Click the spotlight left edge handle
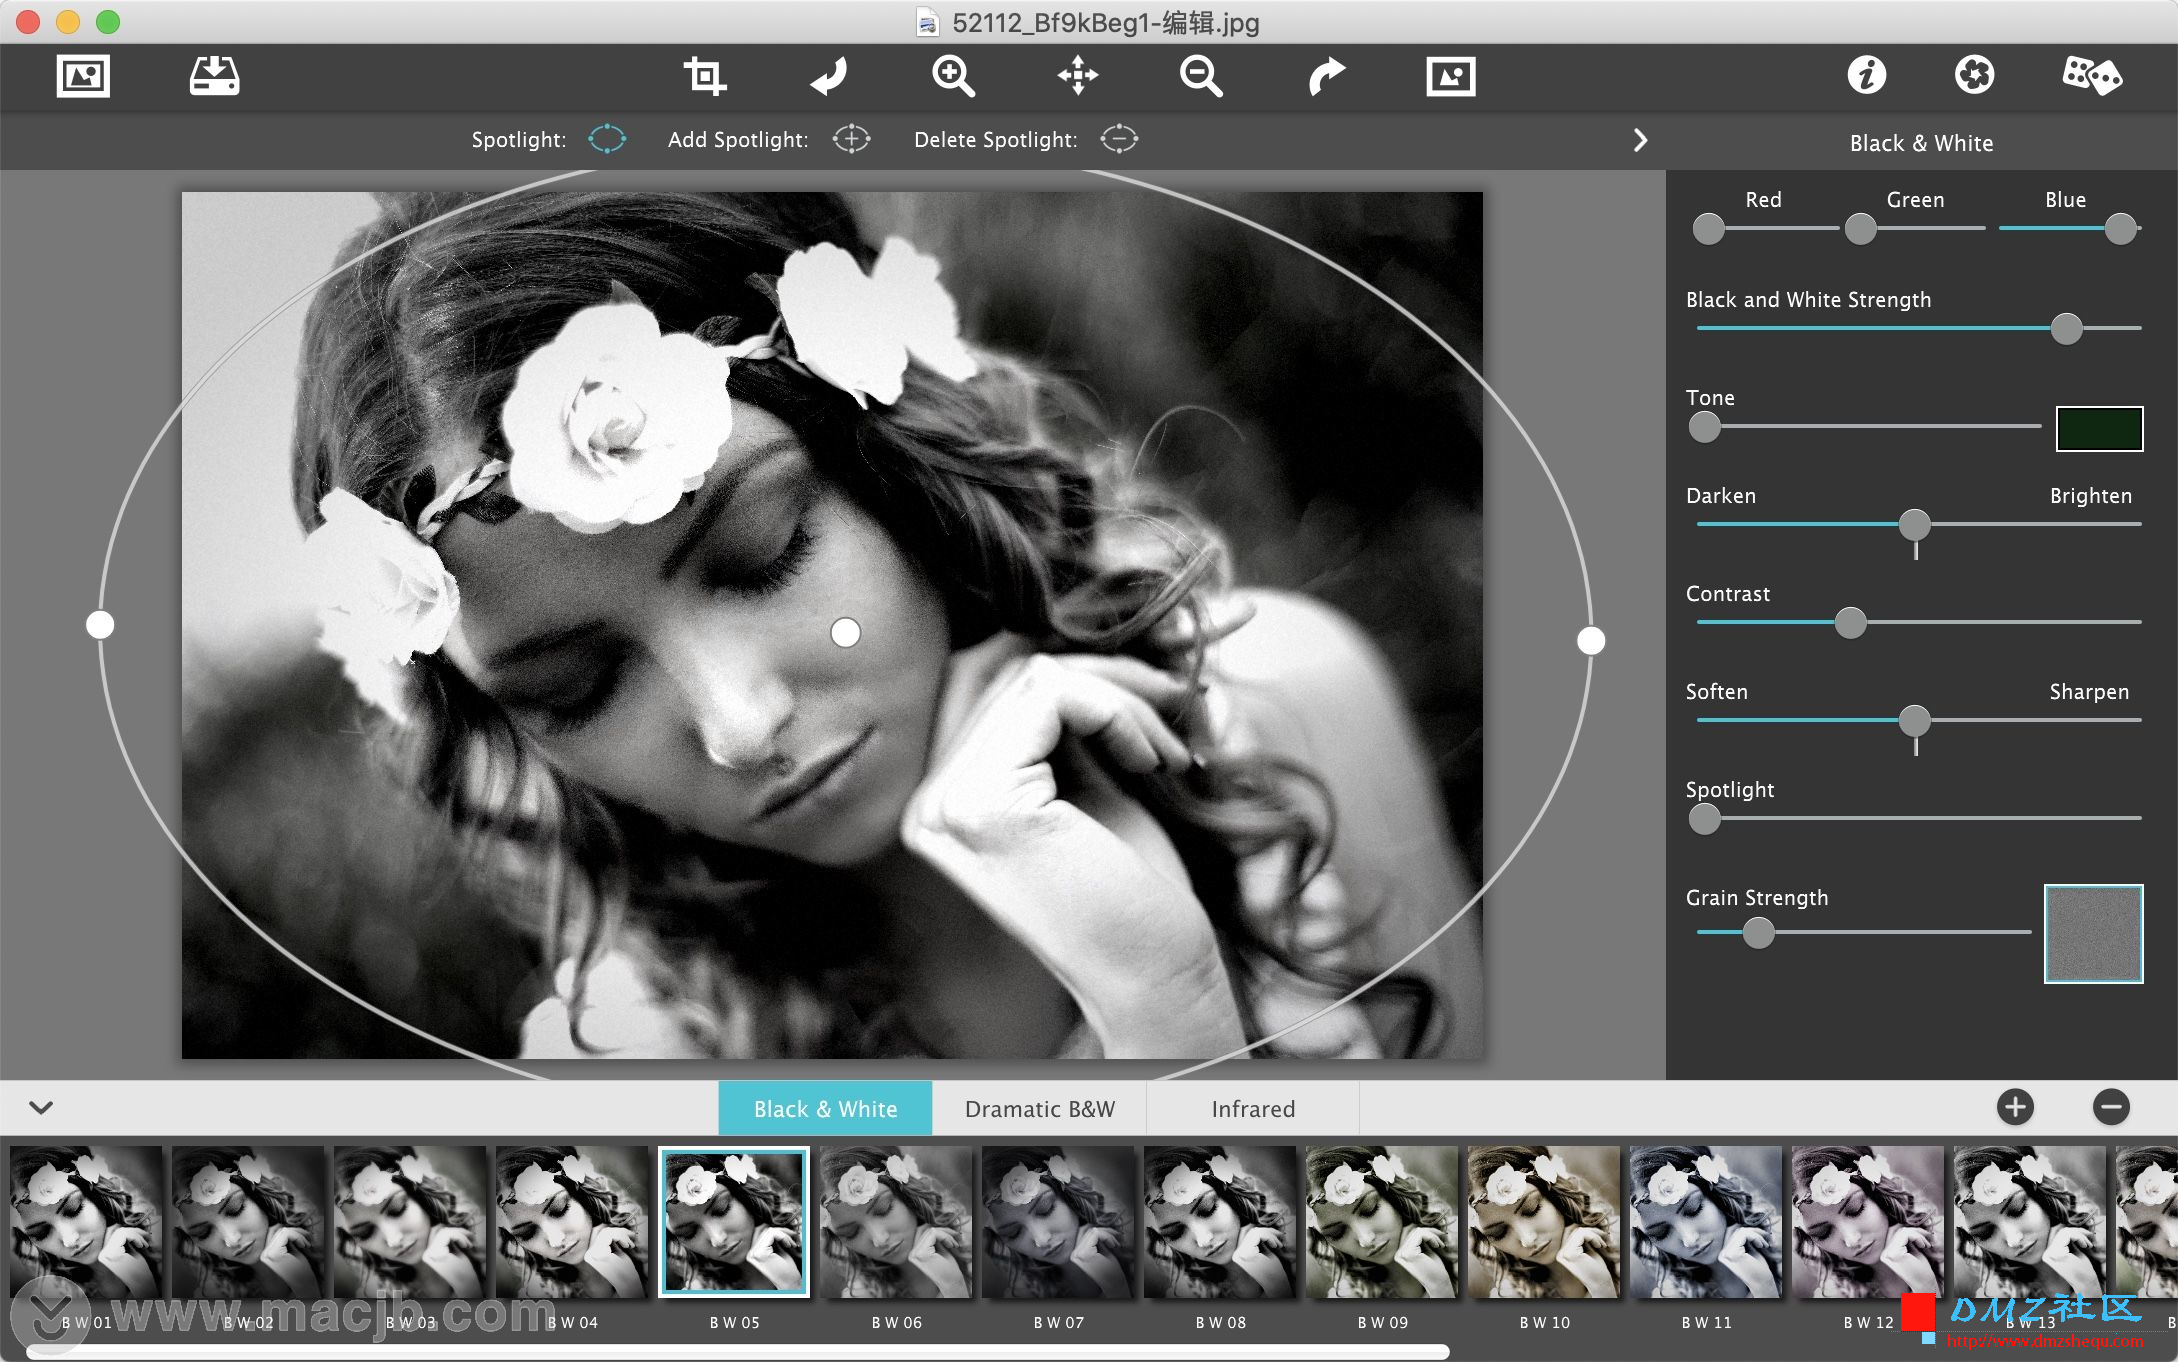This screenshot has width=2178, height=1362. 100,625
